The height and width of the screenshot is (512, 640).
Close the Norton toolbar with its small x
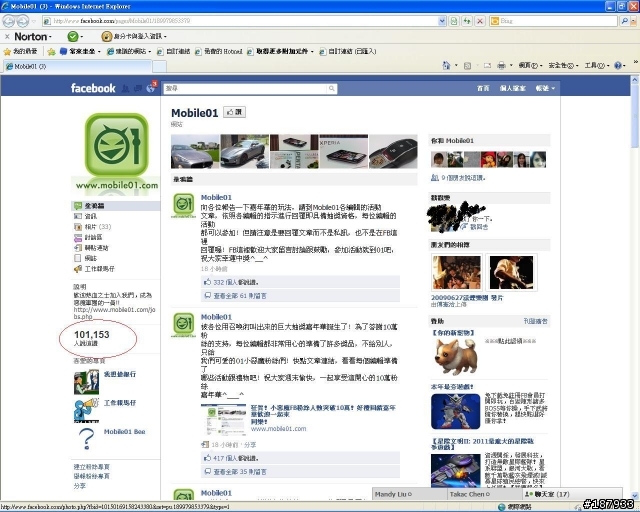click(7, 37)
